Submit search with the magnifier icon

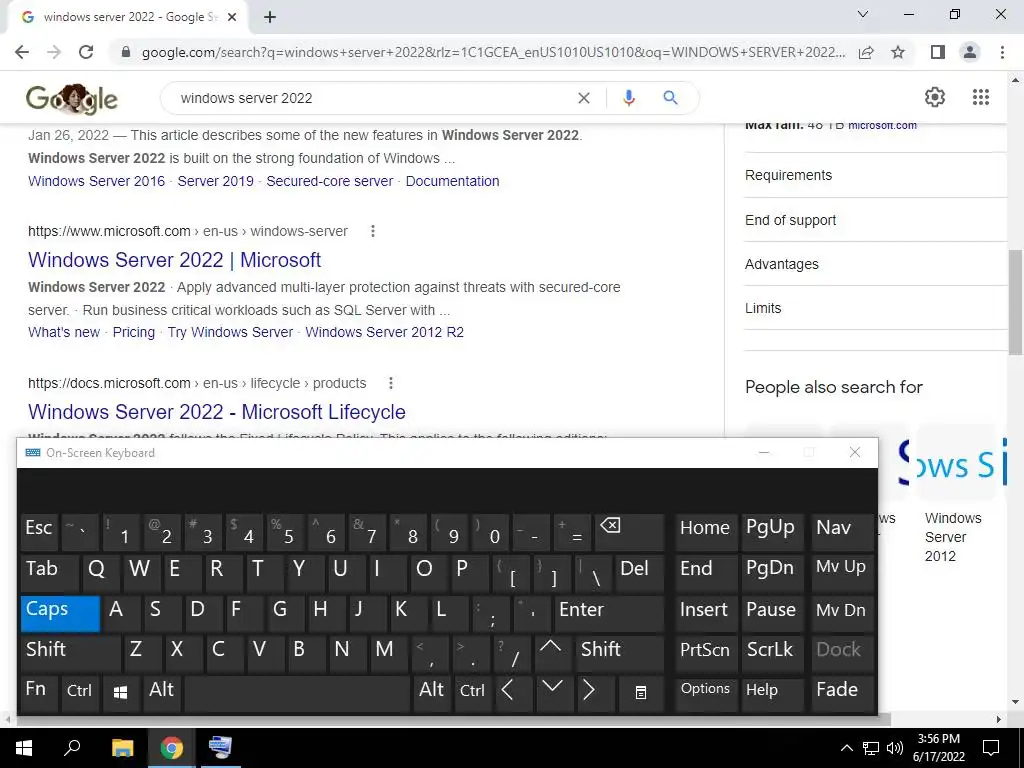670,98
